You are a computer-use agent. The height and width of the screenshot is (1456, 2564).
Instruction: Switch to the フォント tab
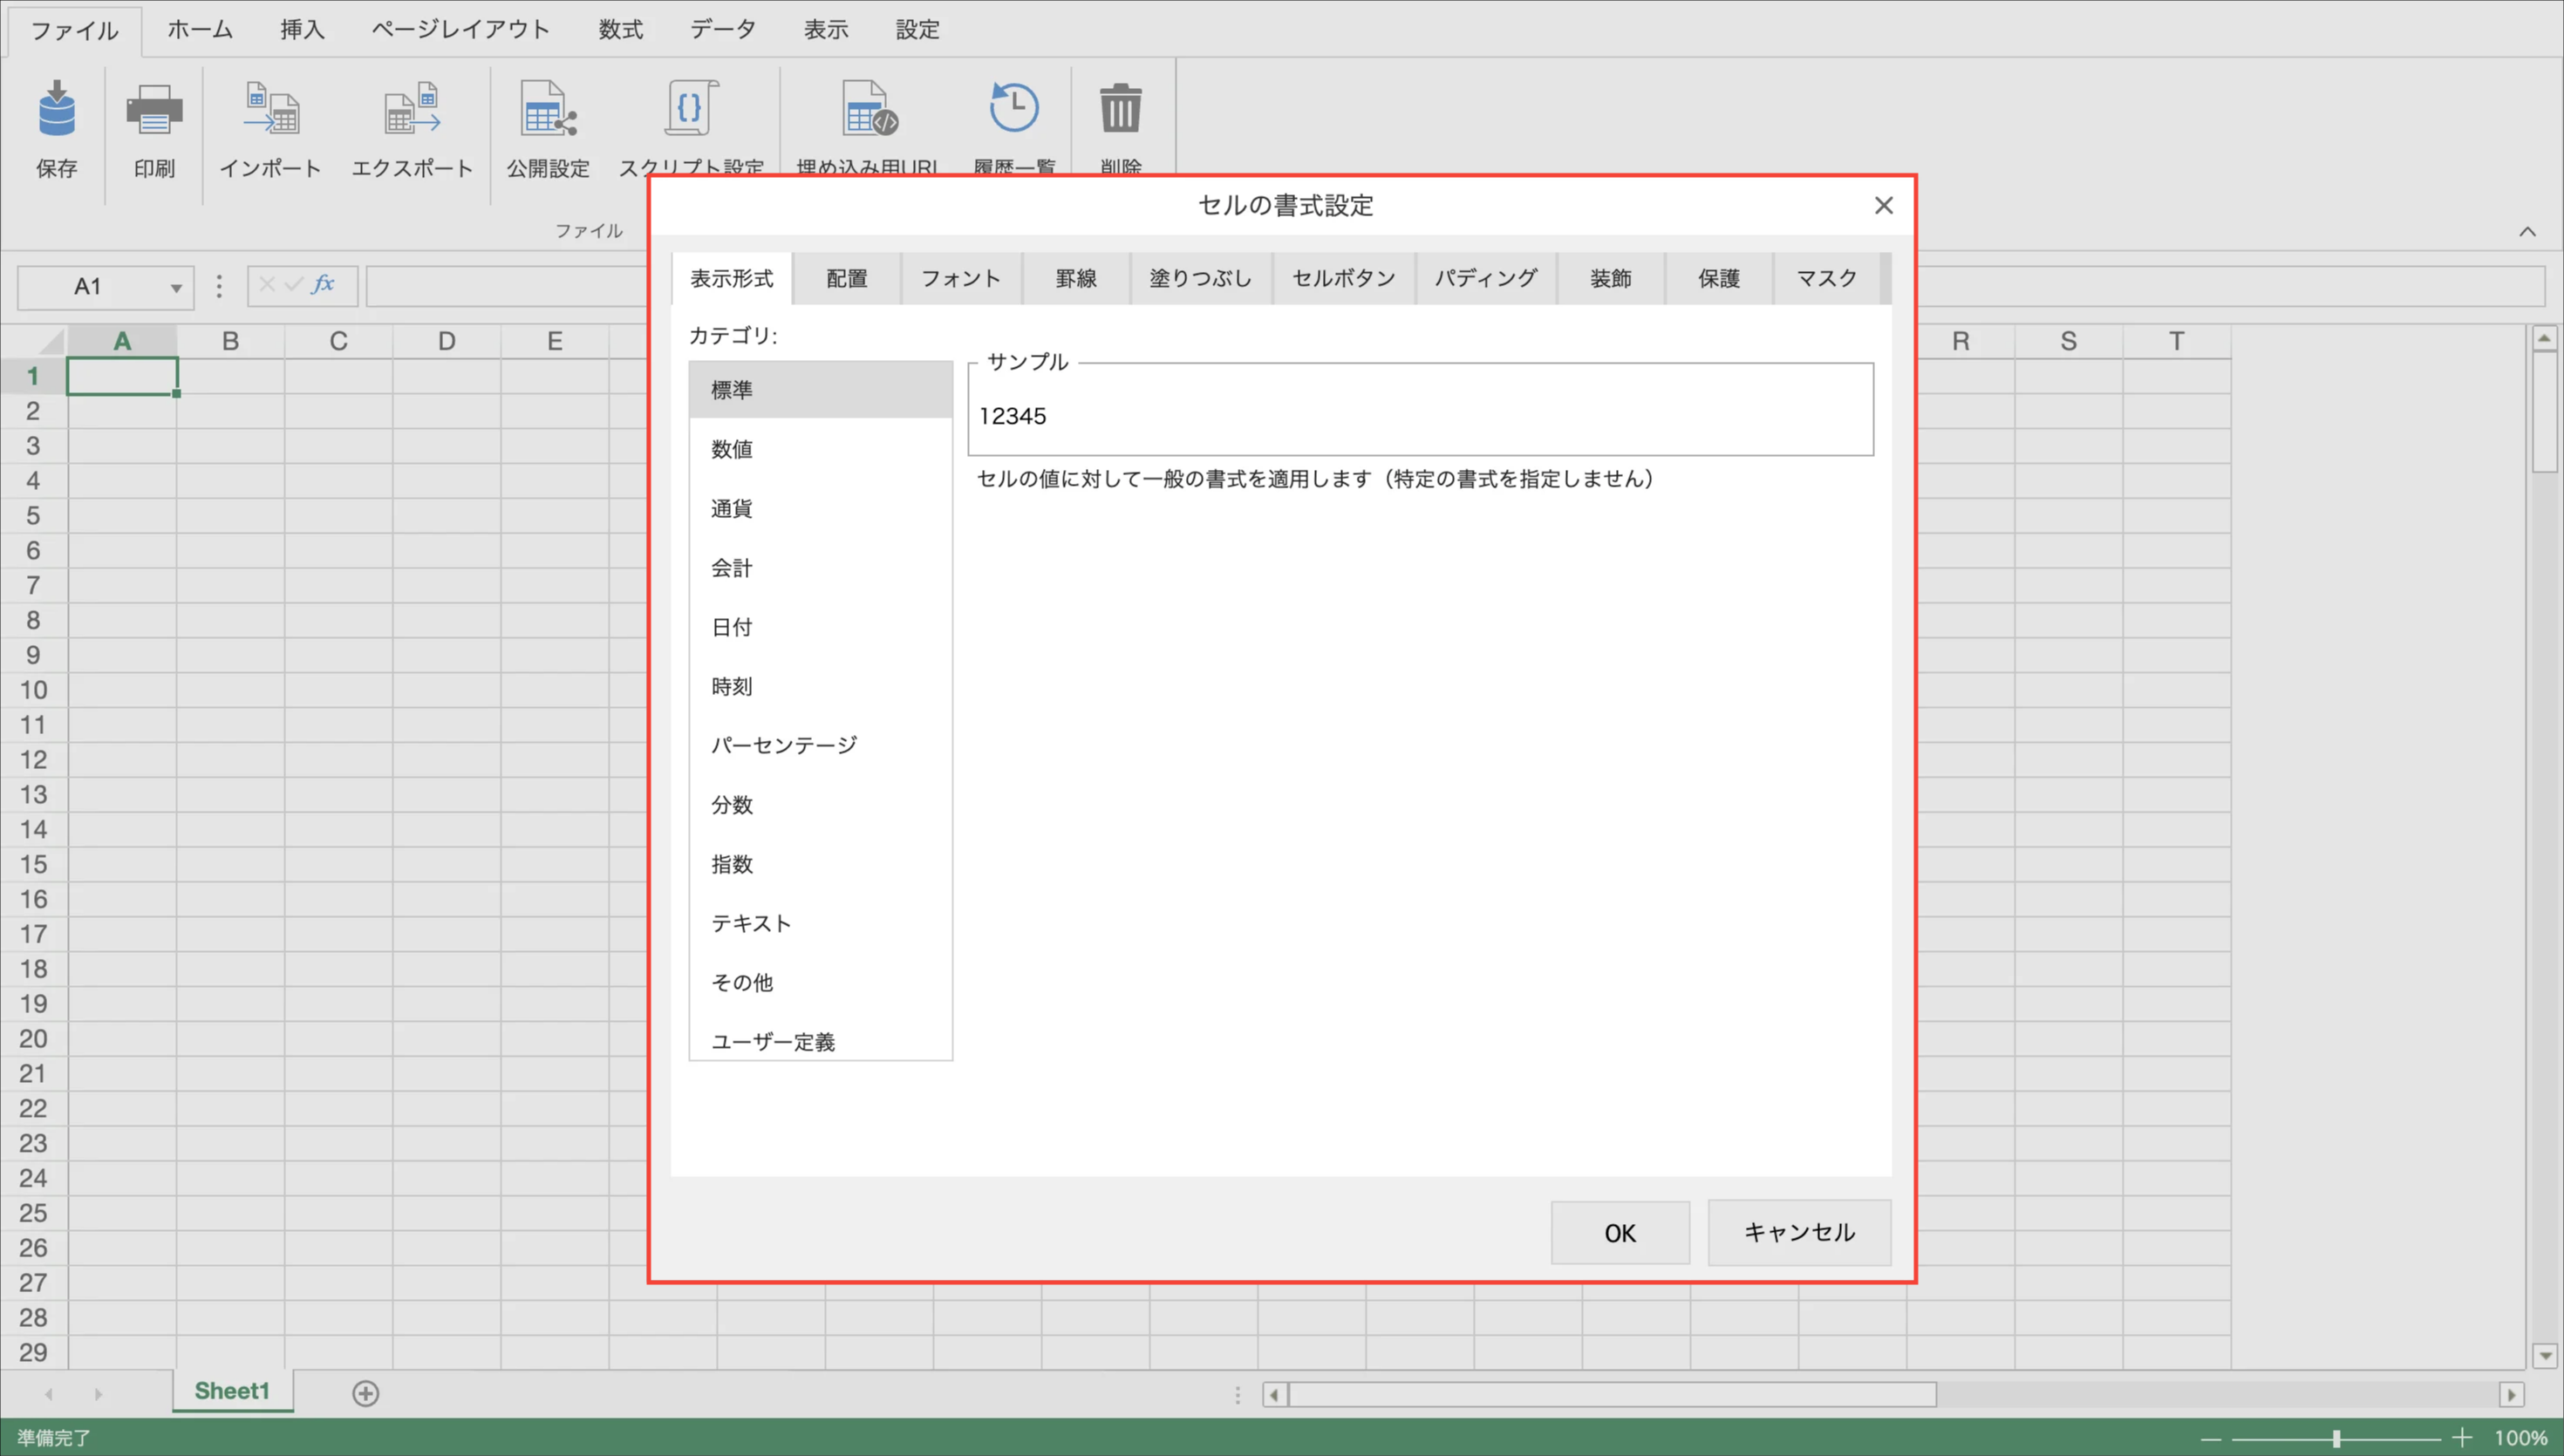coord(960,278)
